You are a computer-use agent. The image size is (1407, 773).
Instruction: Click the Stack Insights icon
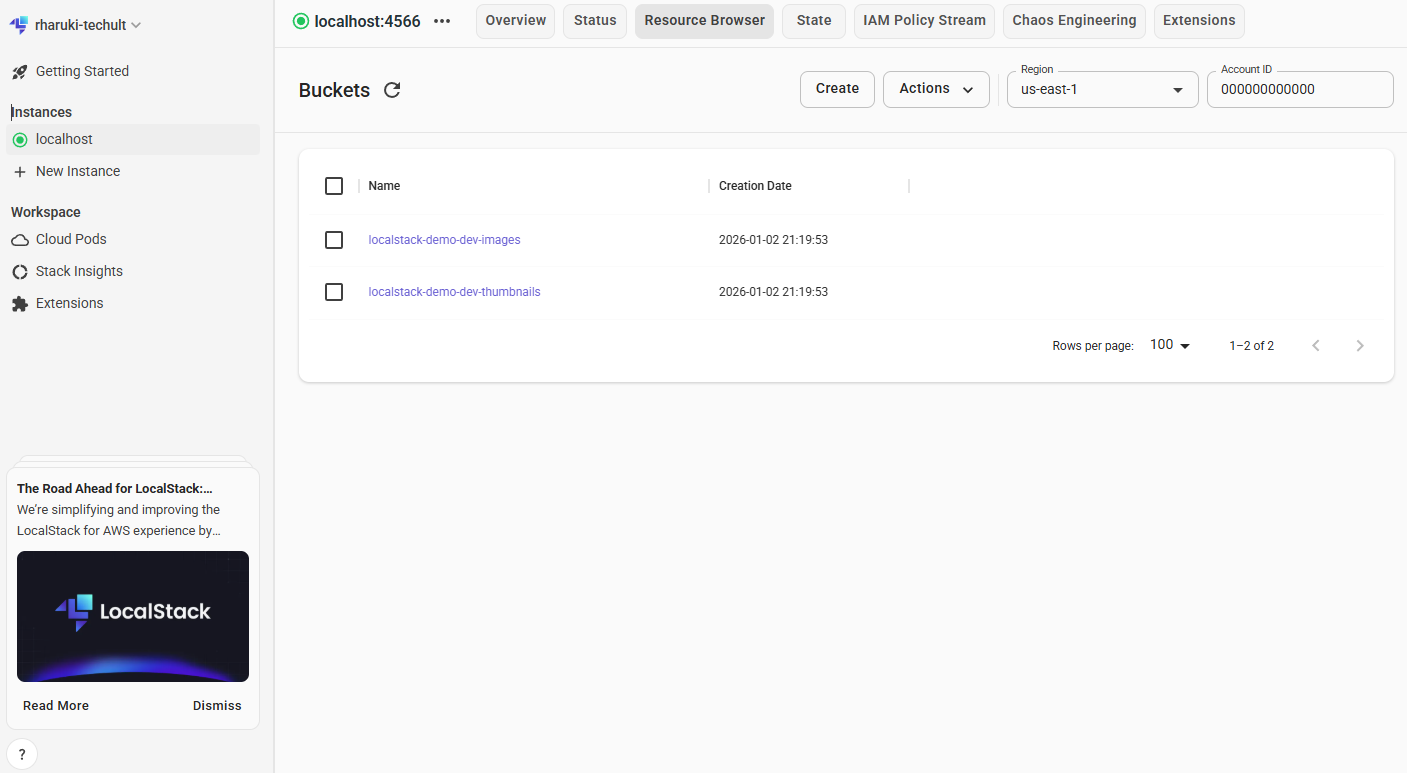pos(19,272)
